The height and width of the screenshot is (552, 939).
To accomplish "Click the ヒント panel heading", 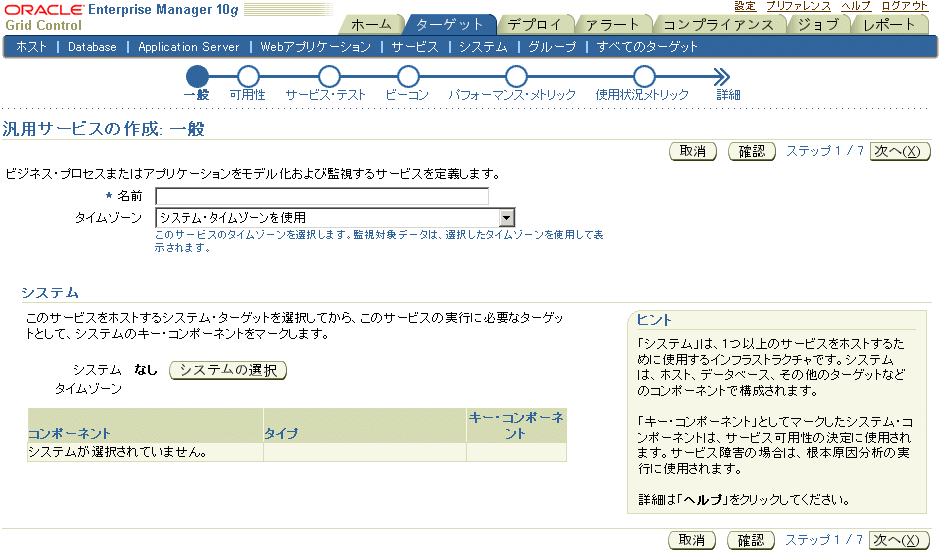I will [654, 320].
